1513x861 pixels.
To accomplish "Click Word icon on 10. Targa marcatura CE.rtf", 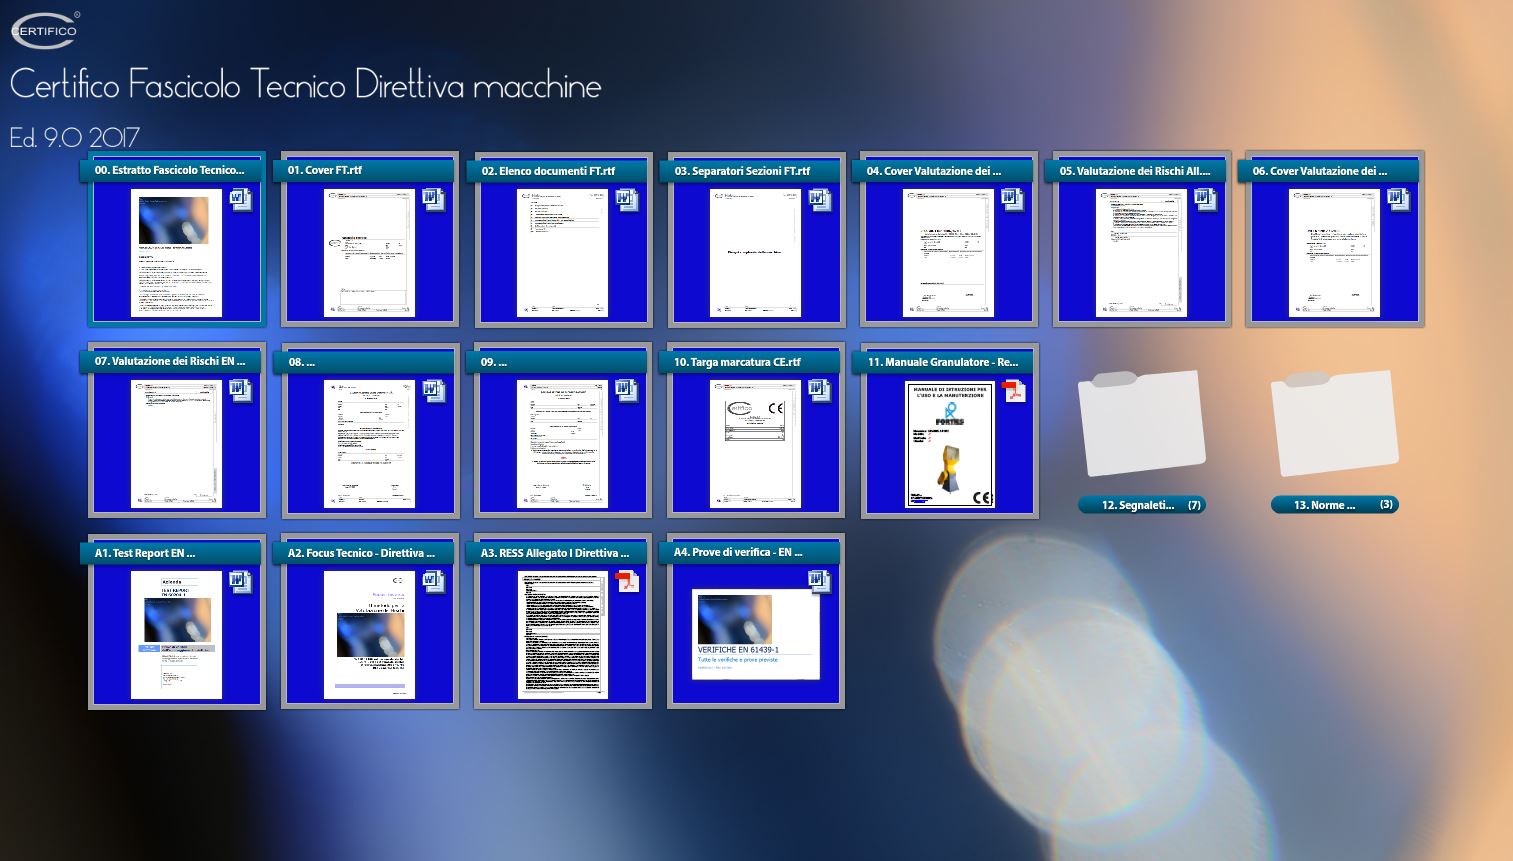I will click(x=820, y=390).
